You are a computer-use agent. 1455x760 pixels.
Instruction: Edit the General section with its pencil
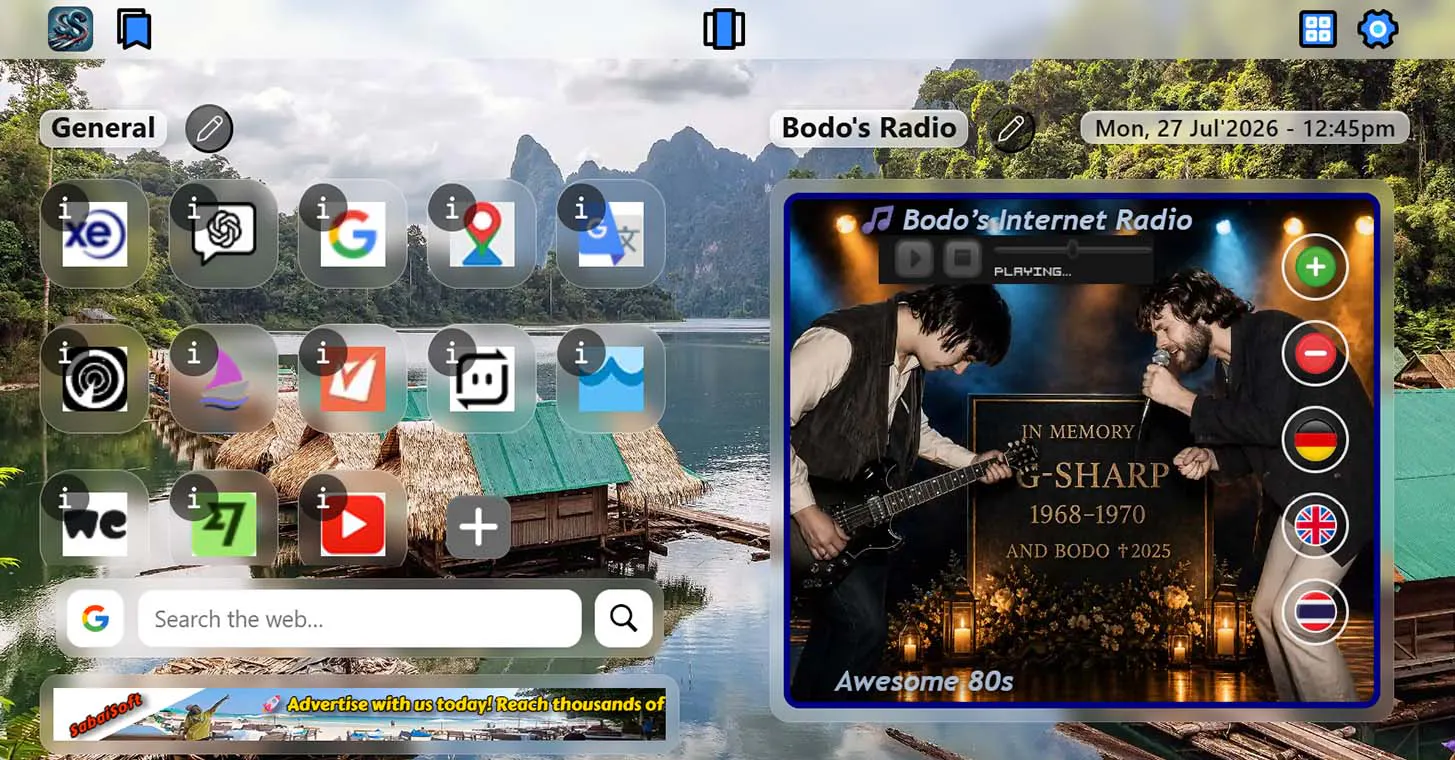point(209,129)
